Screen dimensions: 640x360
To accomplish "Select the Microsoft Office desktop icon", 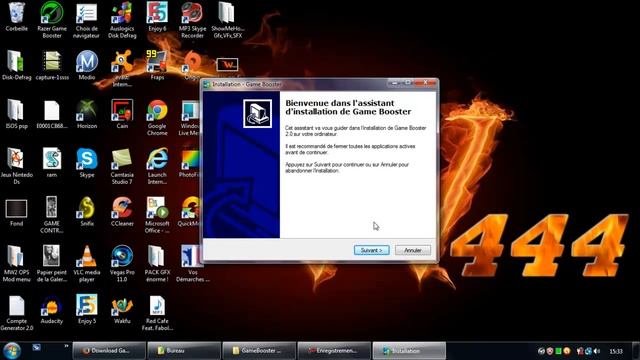I will pyautogui.click(x=157, y=214).
